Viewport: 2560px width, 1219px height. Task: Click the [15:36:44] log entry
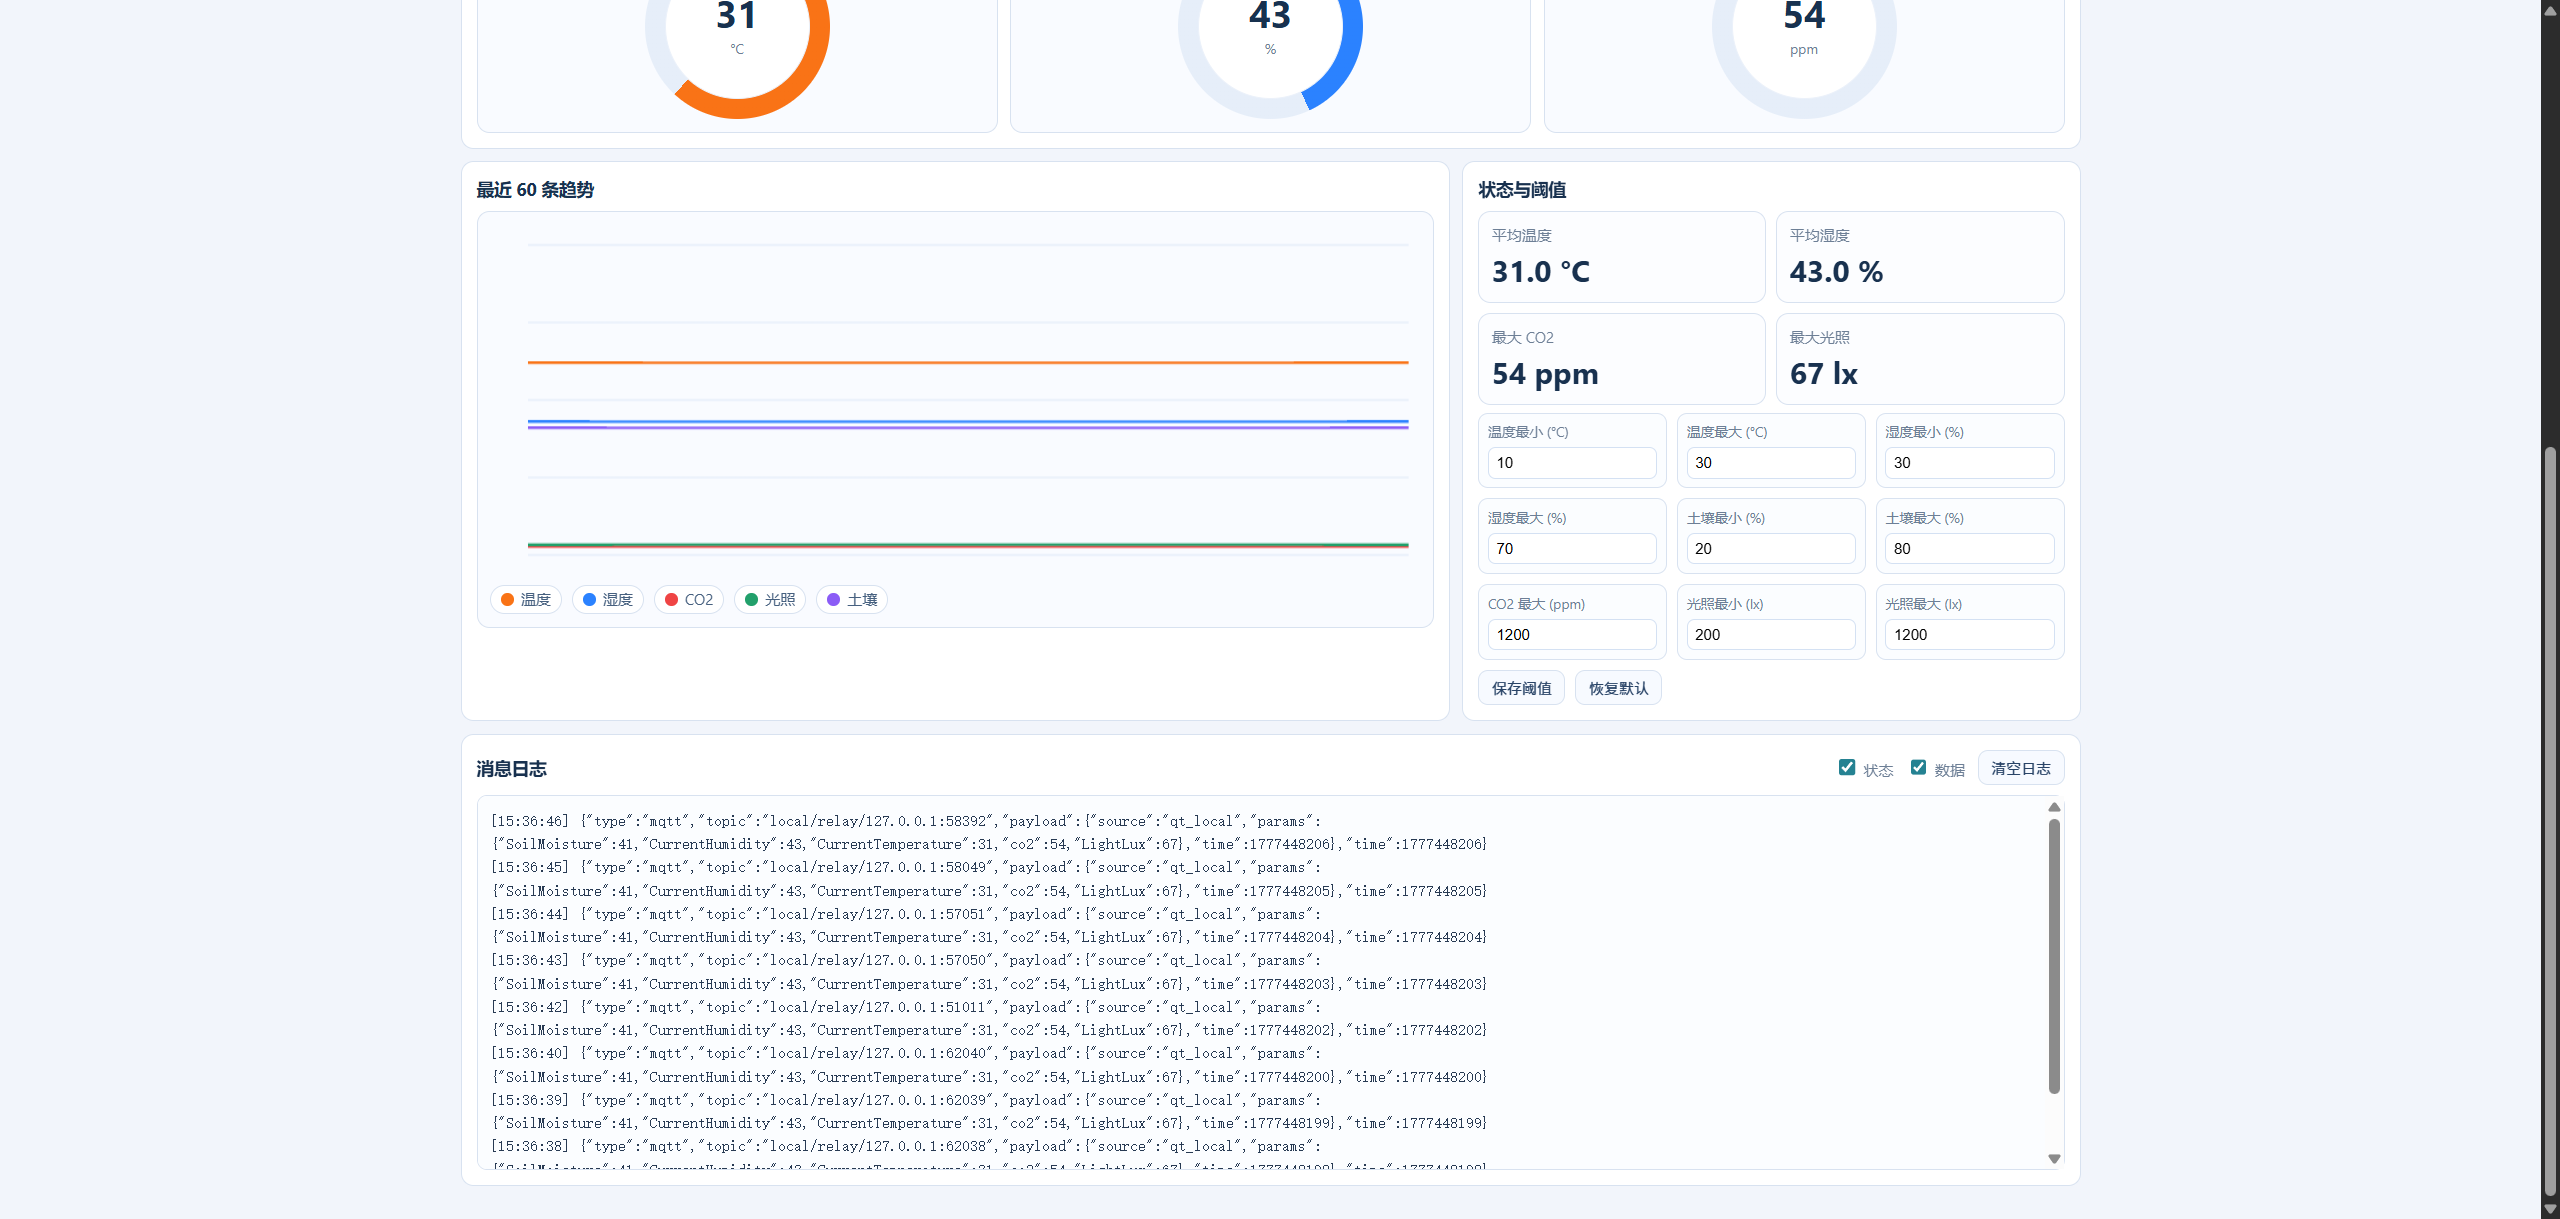[x=989, y=926]
